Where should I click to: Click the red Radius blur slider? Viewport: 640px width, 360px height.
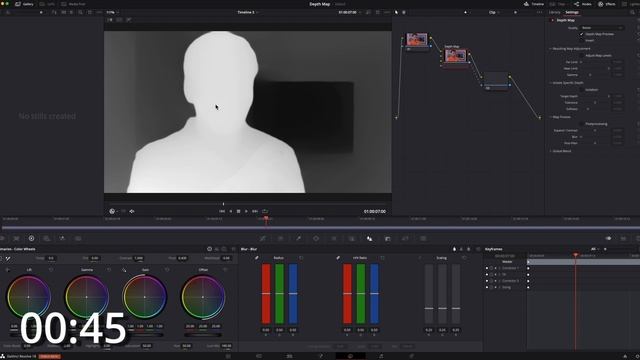[266, 293]
